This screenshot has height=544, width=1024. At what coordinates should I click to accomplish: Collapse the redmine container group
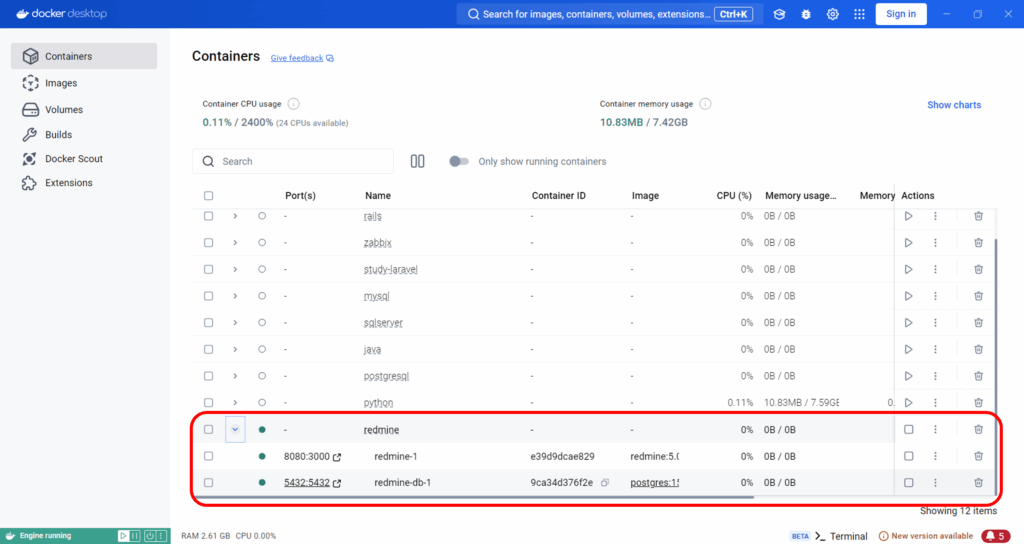click(x=235, y=429)
